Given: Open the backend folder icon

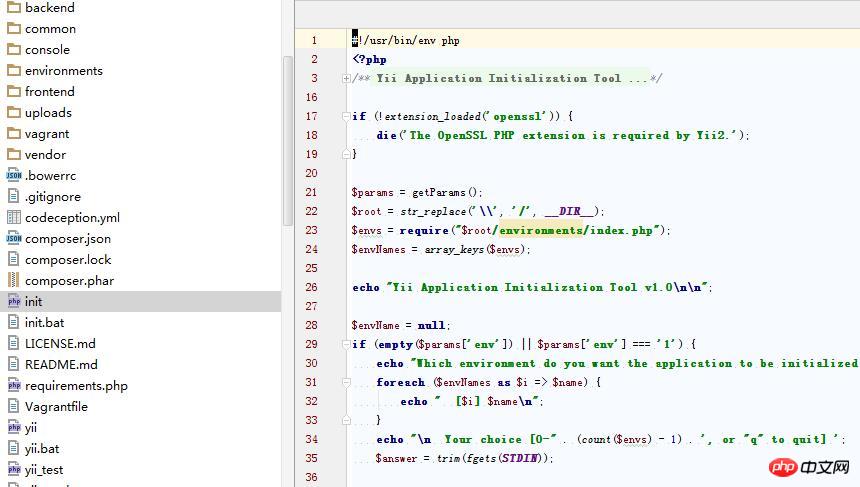Looking at the screenshot, I should 14,8.
